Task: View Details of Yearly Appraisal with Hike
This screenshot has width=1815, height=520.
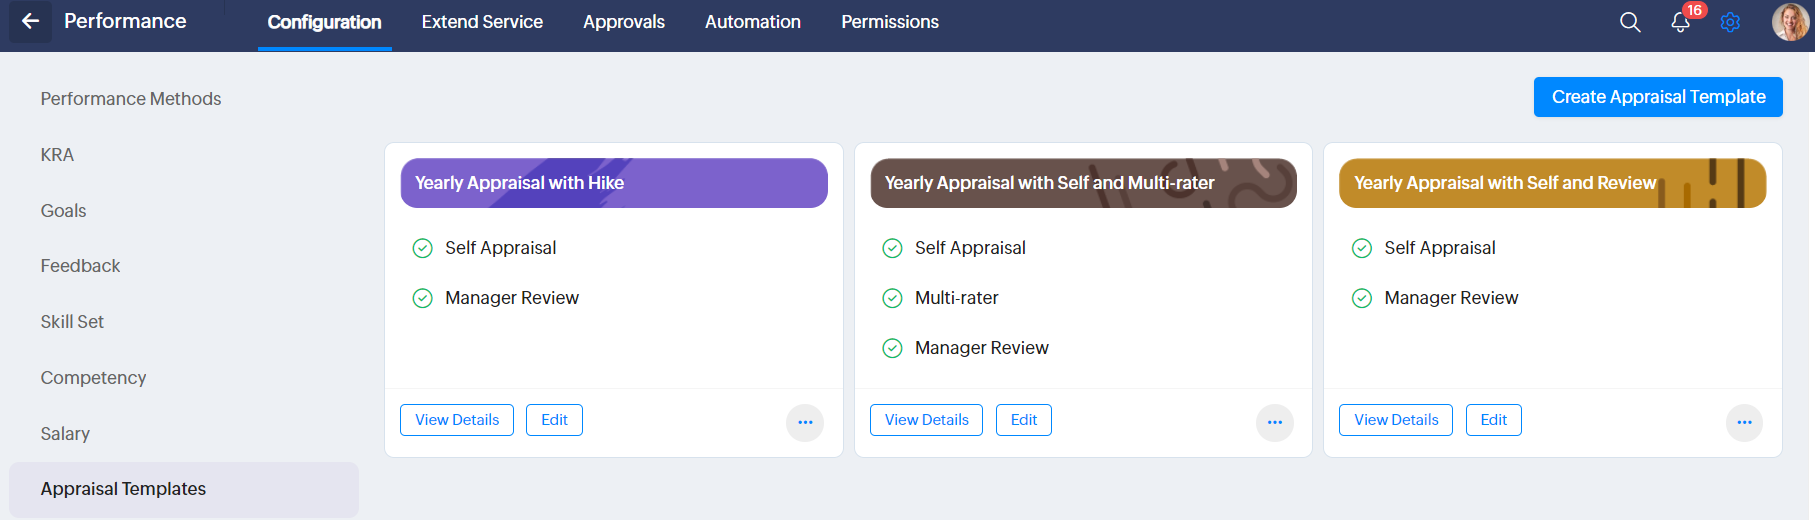Action: [457, 420]
